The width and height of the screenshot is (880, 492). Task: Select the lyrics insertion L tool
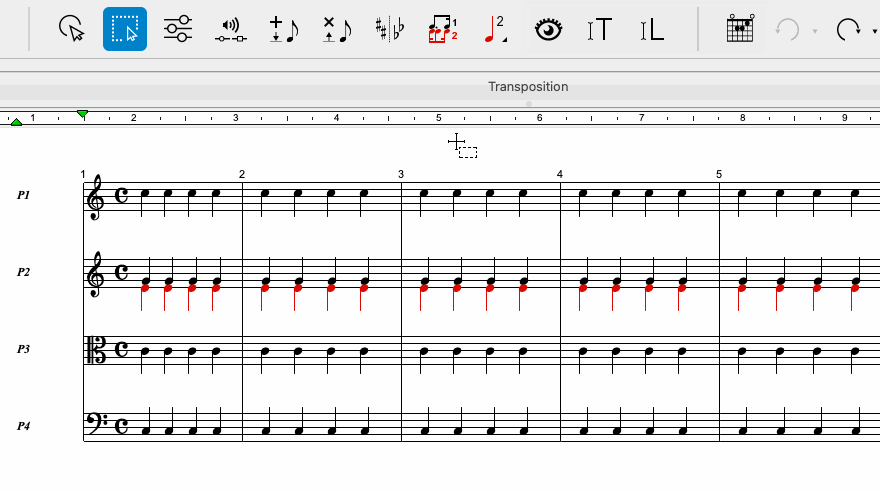click(652, 29)
